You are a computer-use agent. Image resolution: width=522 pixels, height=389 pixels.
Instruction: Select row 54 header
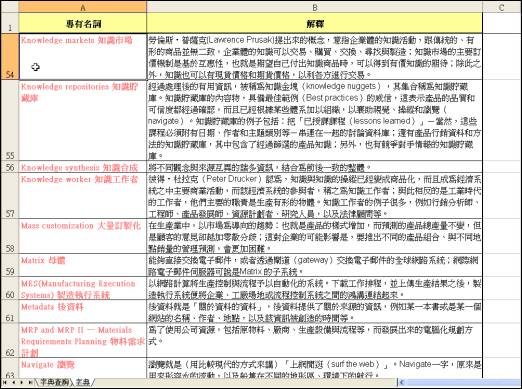click(10, 57)
